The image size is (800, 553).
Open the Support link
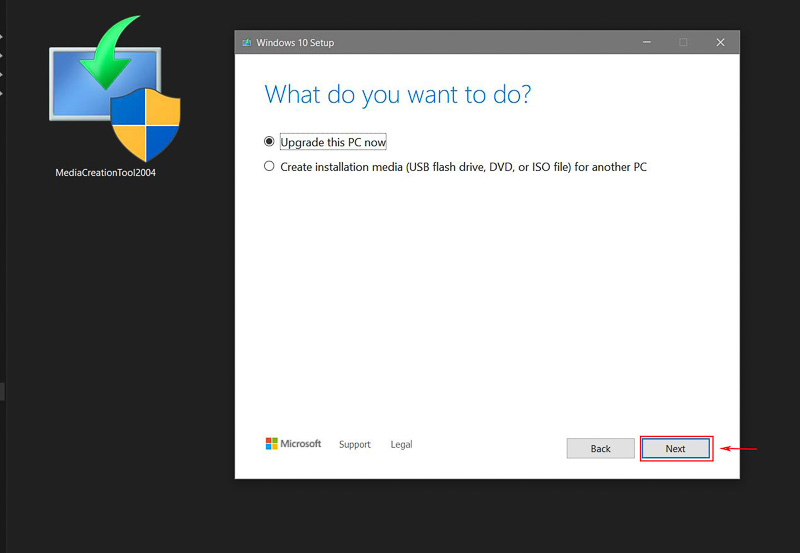pos(354,445)
